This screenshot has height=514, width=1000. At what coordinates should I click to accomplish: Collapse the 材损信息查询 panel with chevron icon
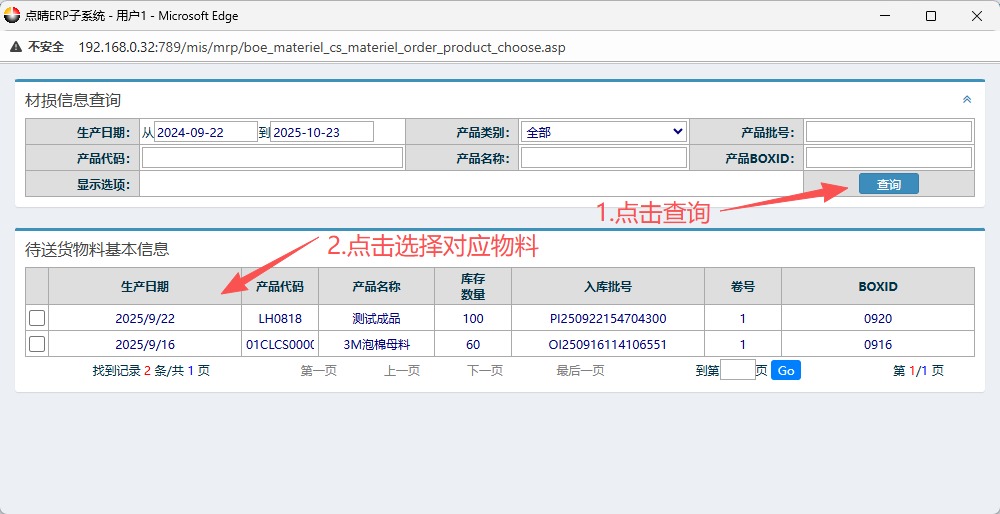pos(966,100)
